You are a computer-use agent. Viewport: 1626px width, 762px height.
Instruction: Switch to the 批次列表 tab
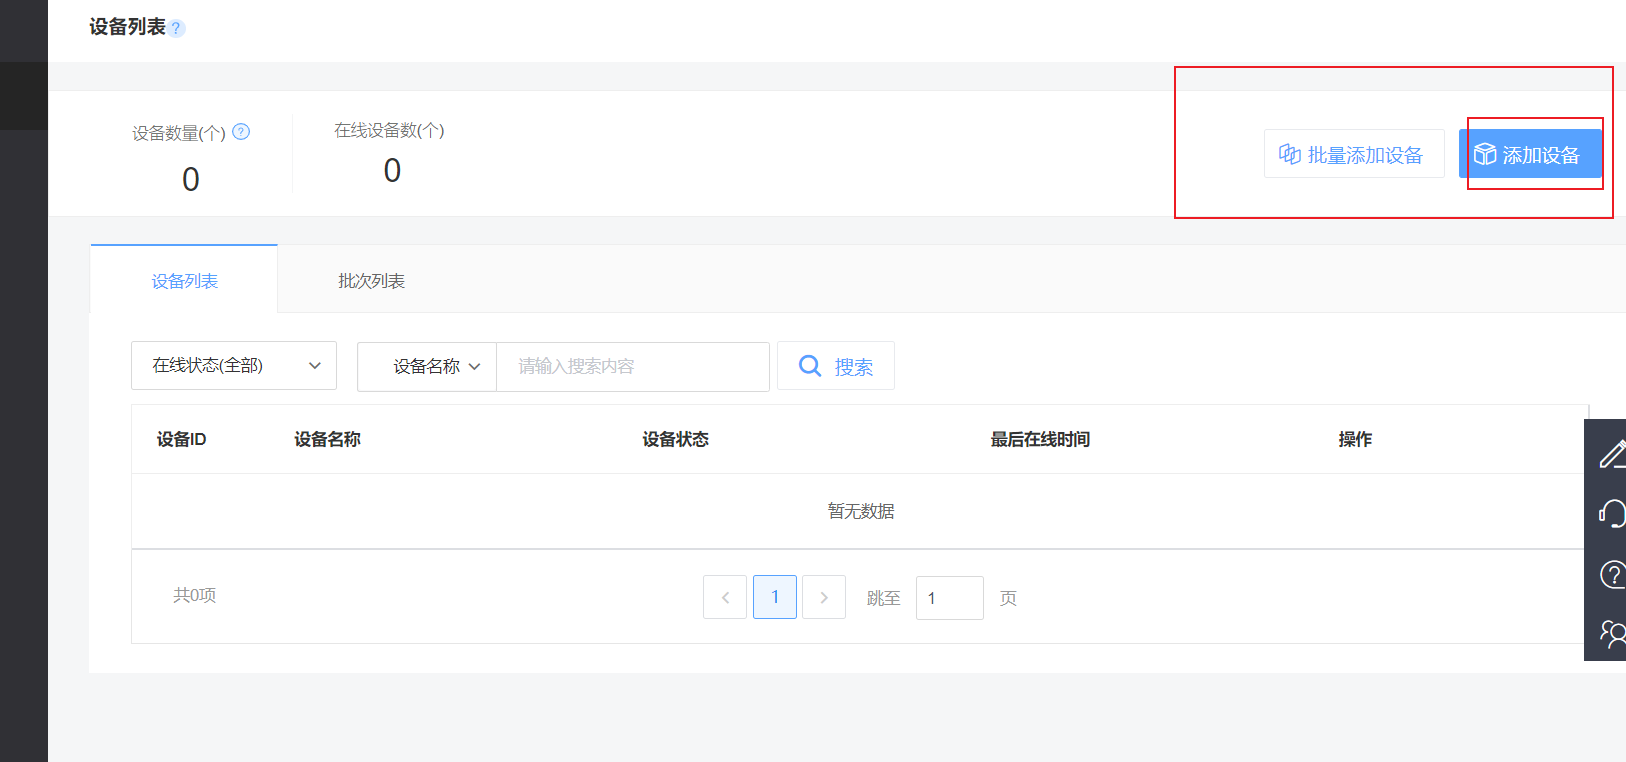[371, 280]
